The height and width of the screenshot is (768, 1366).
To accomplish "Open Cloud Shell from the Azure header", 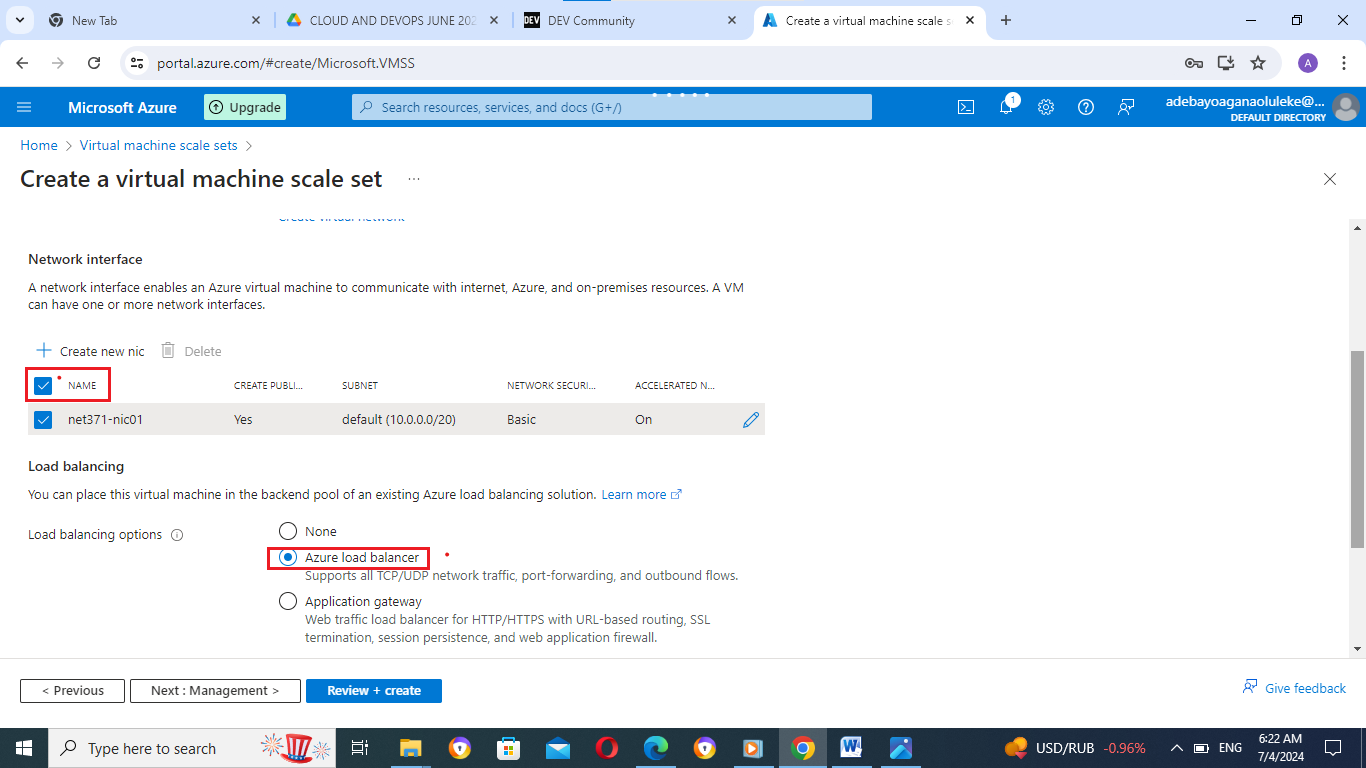I will 966,107.
